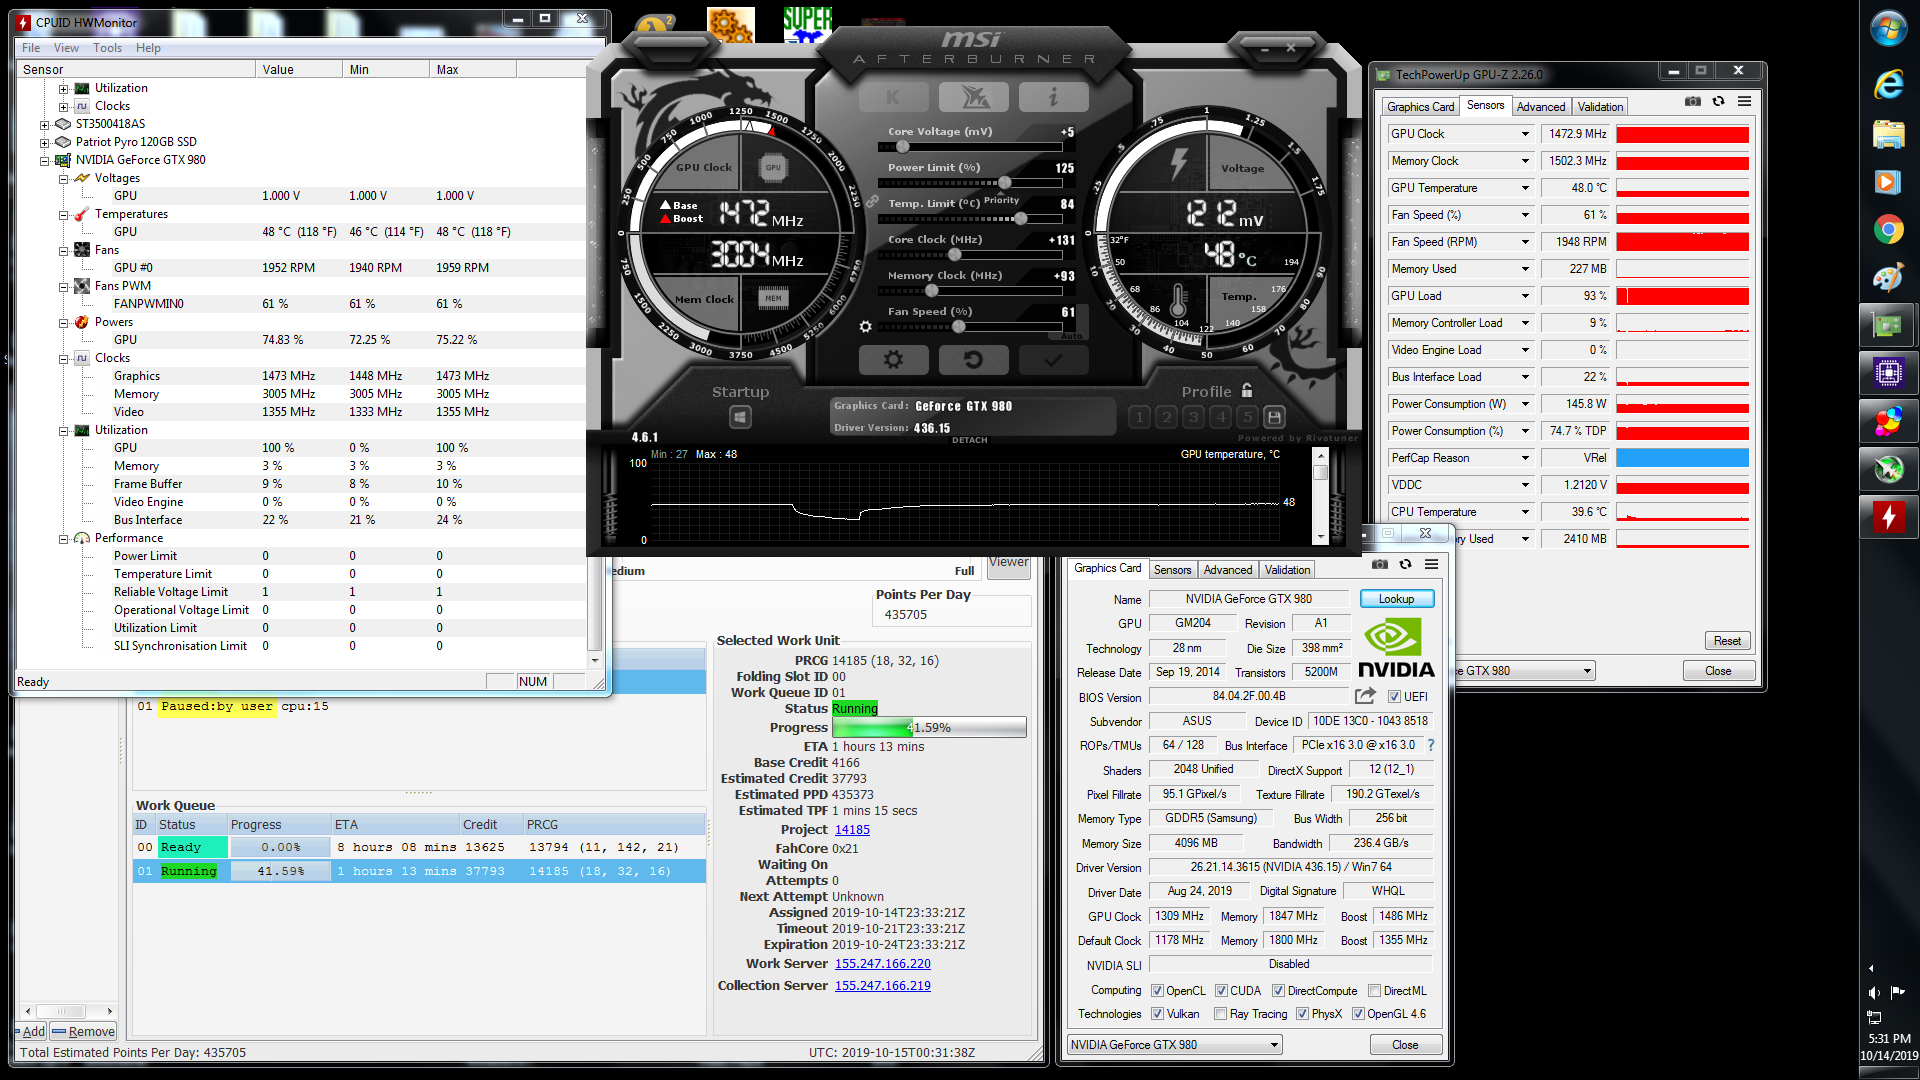The height and width of the screenshot is (1080, 1920).
Task: Expand the ST3500418AS node in HWMonitor
Action: (44, 125)
